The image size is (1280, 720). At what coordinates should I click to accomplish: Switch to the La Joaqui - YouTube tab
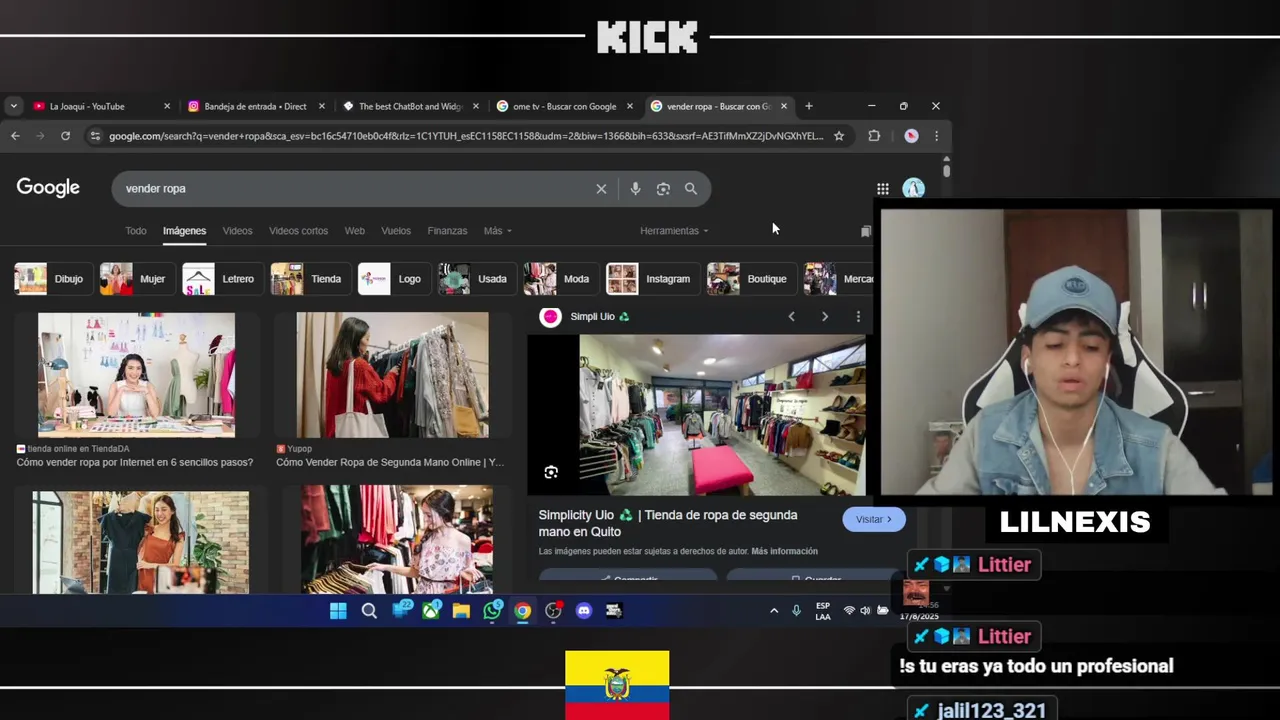coord(100,106)
